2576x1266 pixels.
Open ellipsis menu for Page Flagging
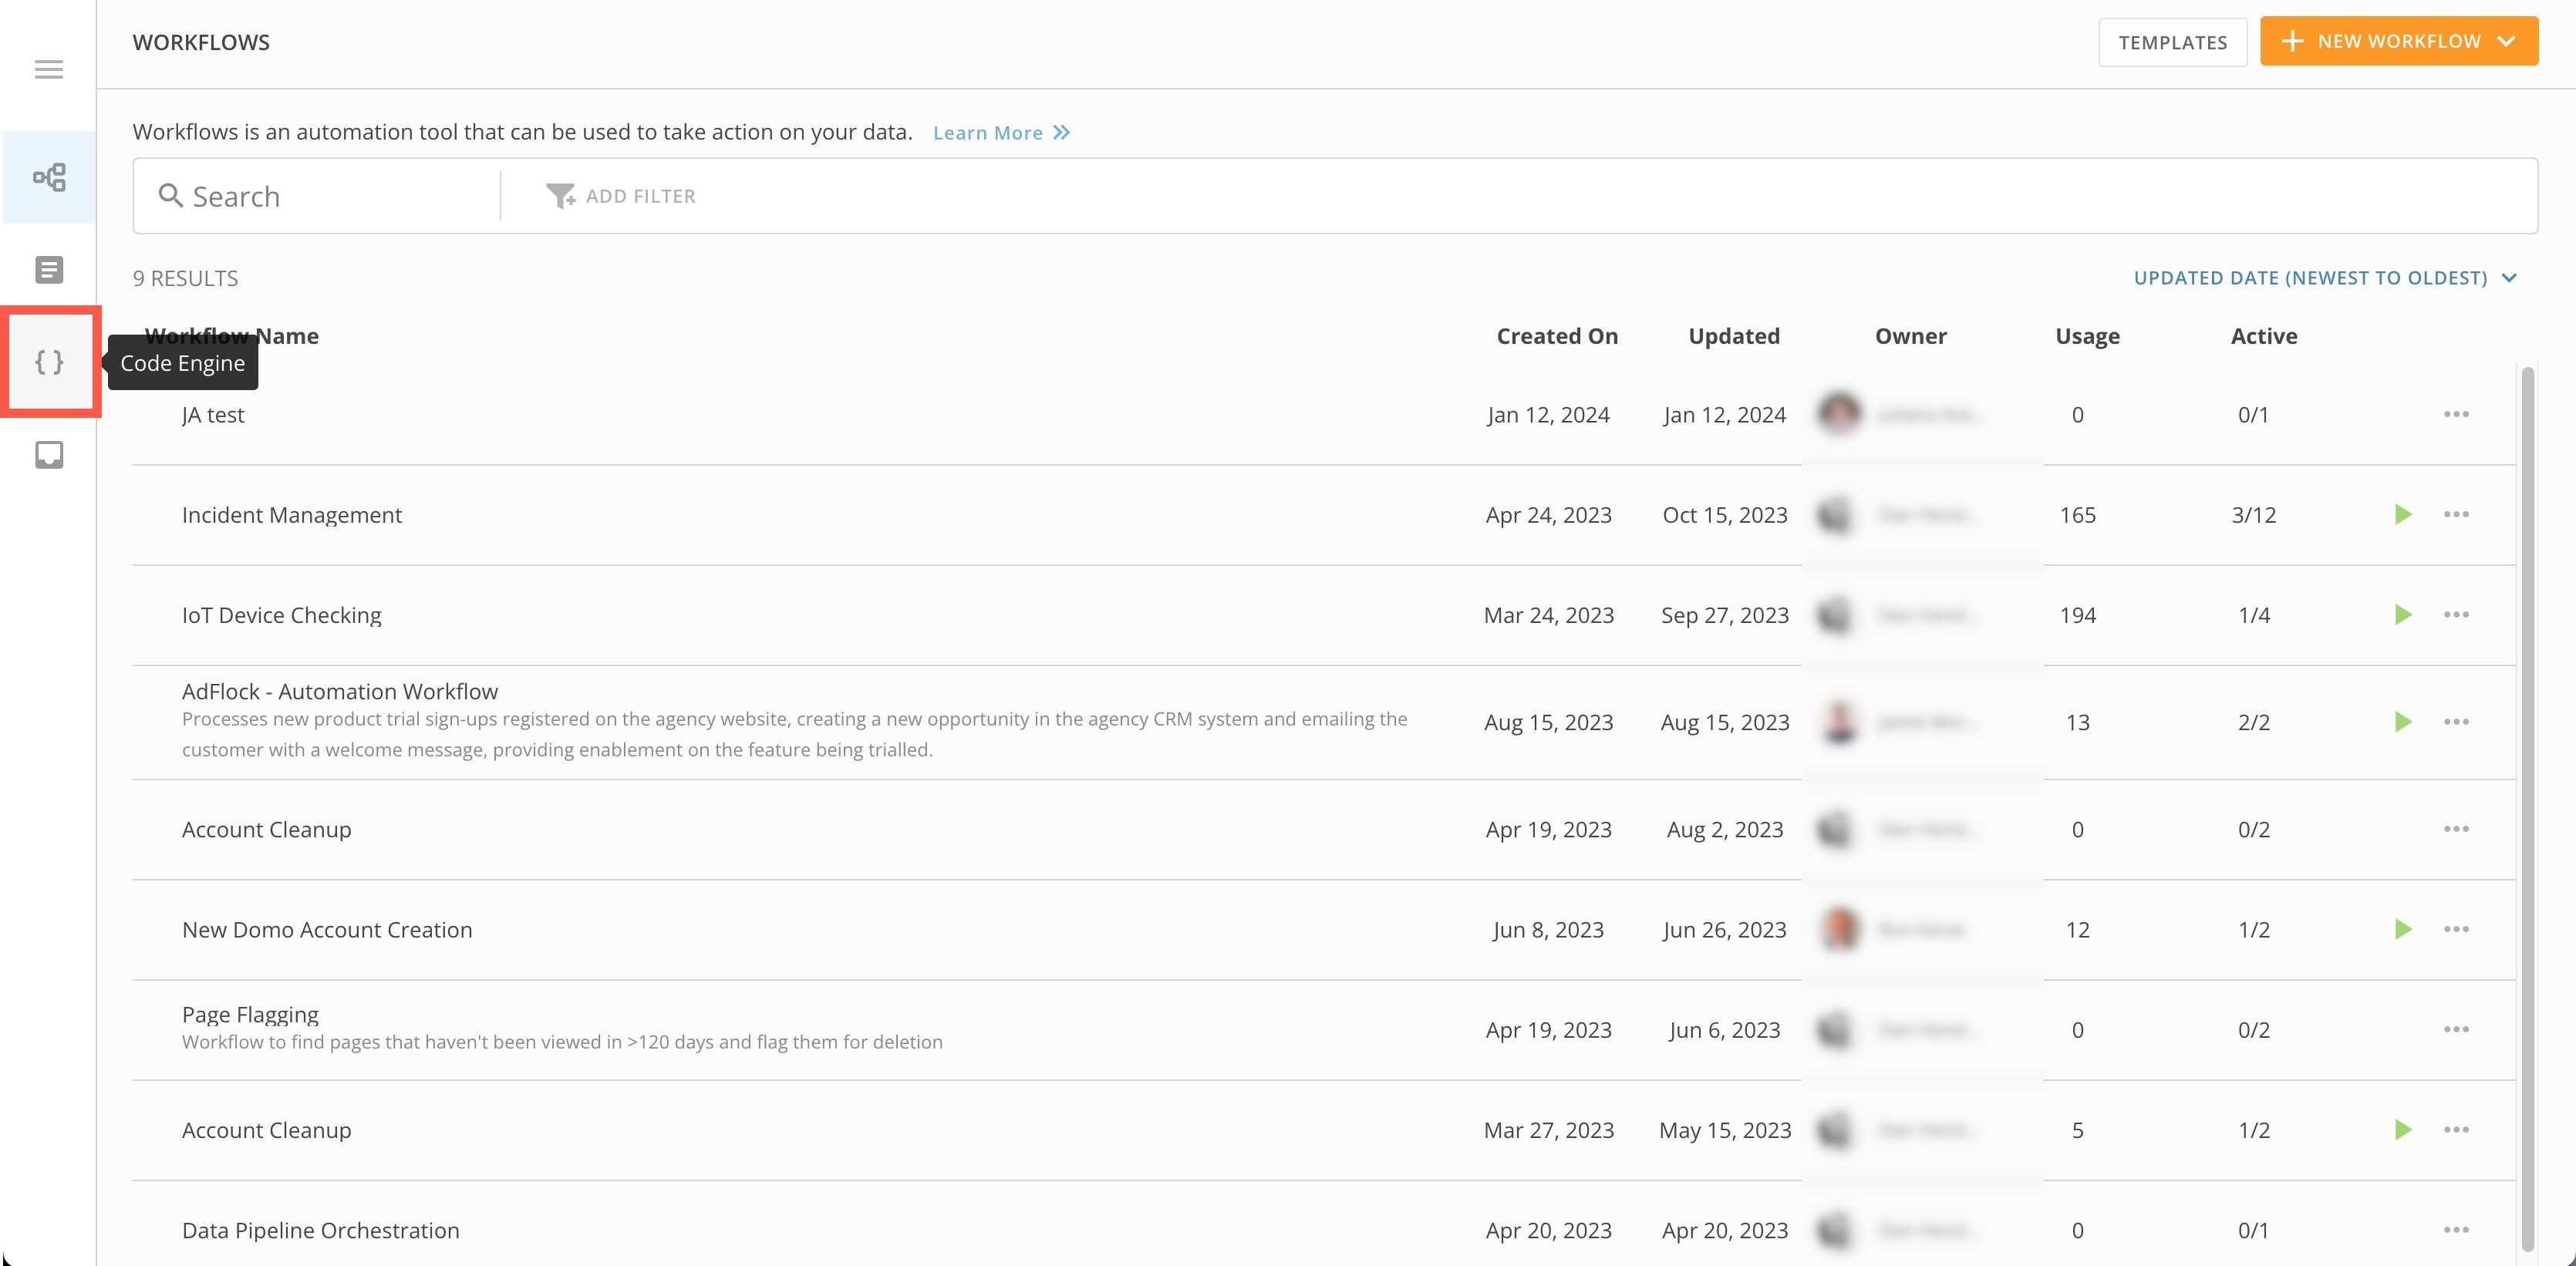click(2456, 1030)
